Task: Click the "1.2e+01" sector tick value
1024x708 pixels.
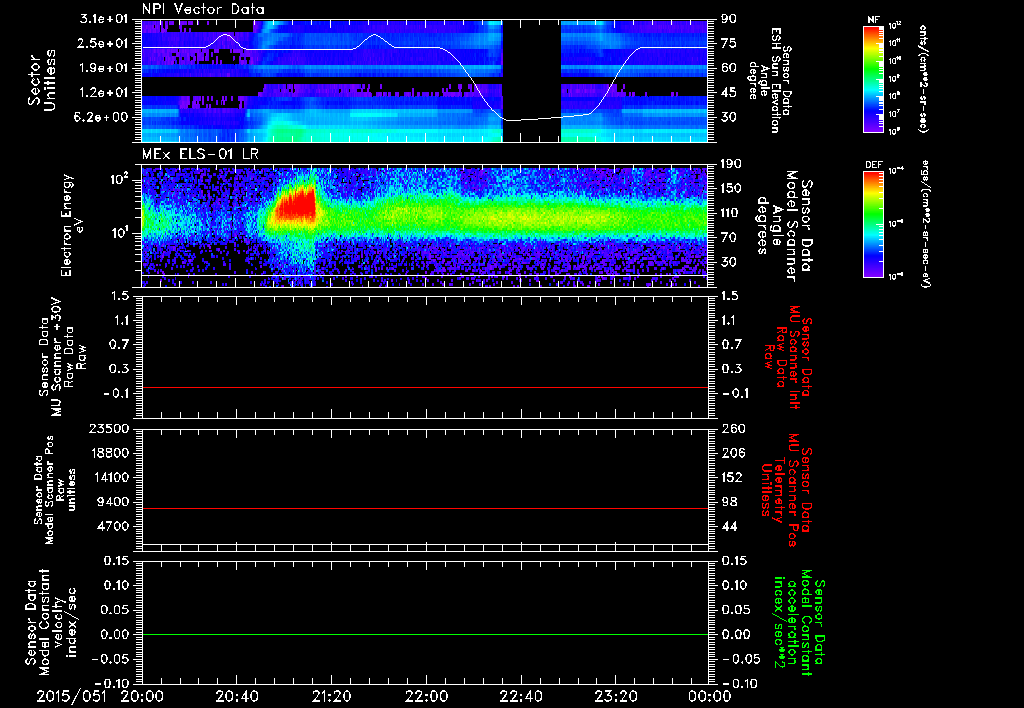Action: pos(104,93)
